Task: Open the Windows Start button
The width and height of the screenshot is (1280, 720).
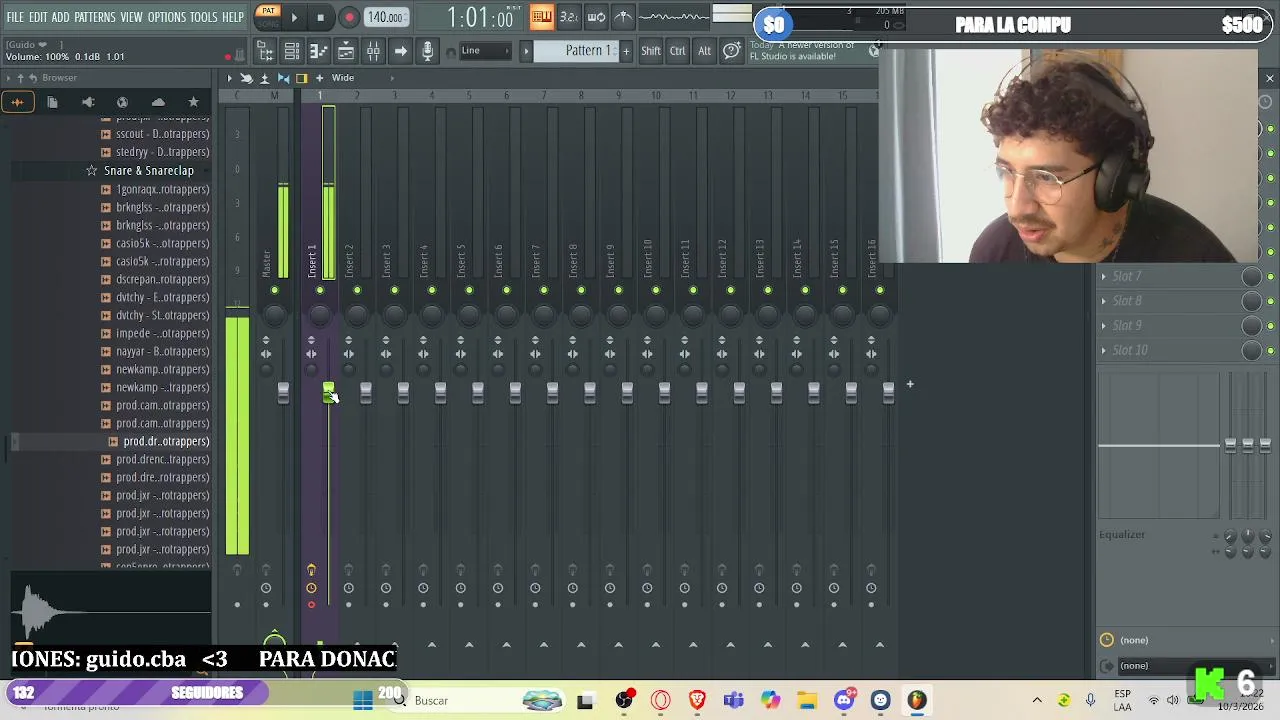Action: (x=364, y=700)
